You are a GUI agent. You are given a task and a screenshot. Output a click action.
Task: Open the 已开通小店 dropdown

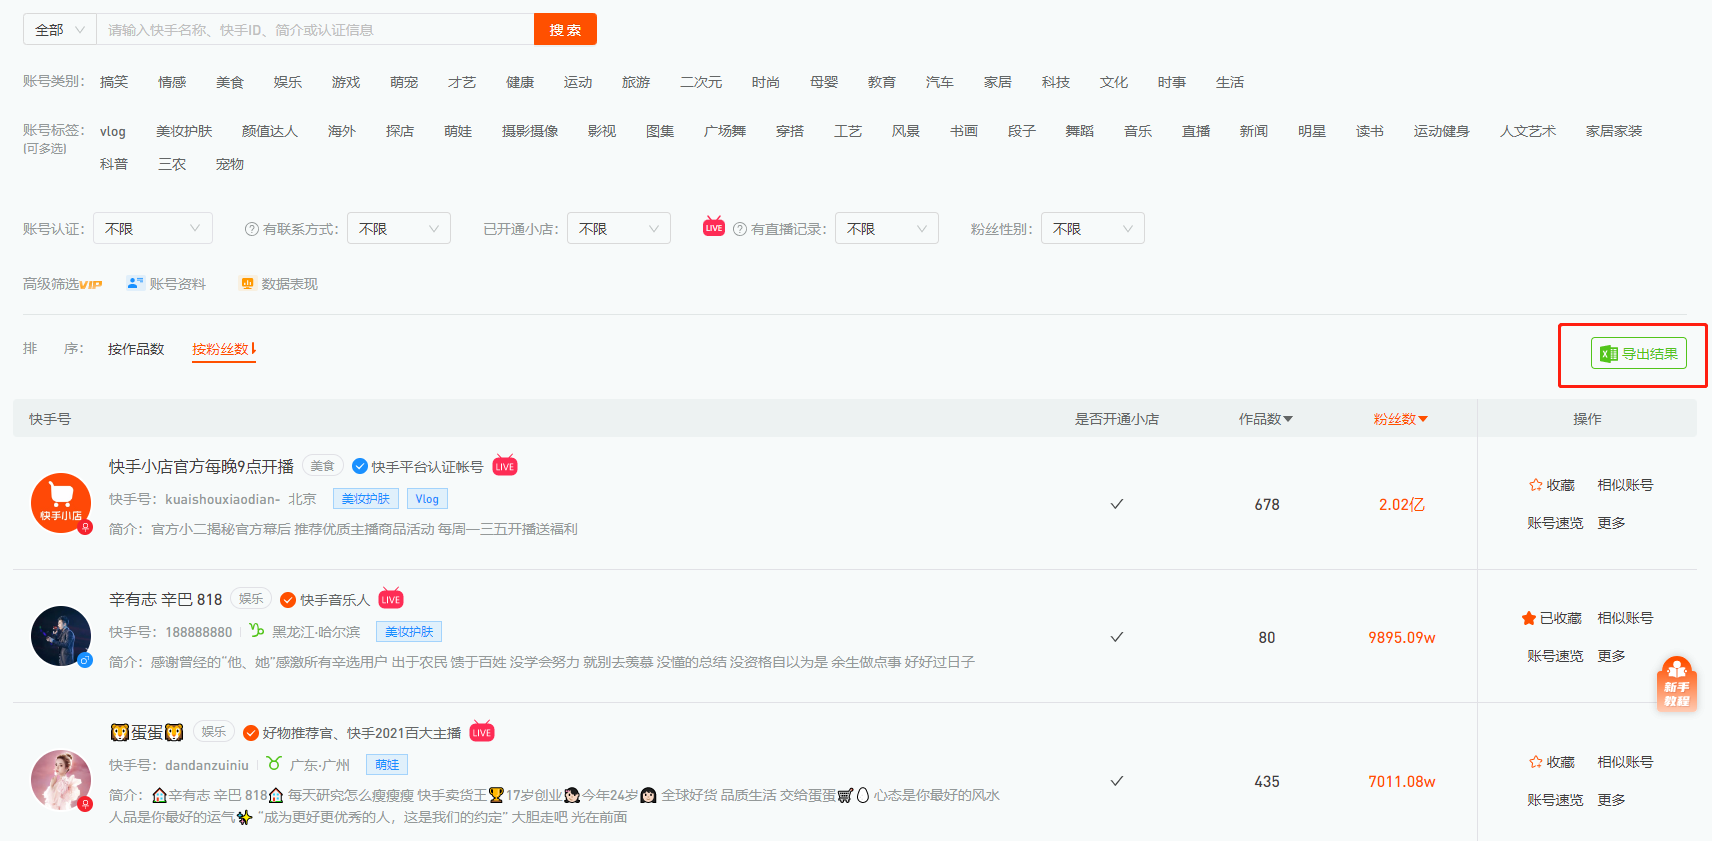click(x=619, y=228)
